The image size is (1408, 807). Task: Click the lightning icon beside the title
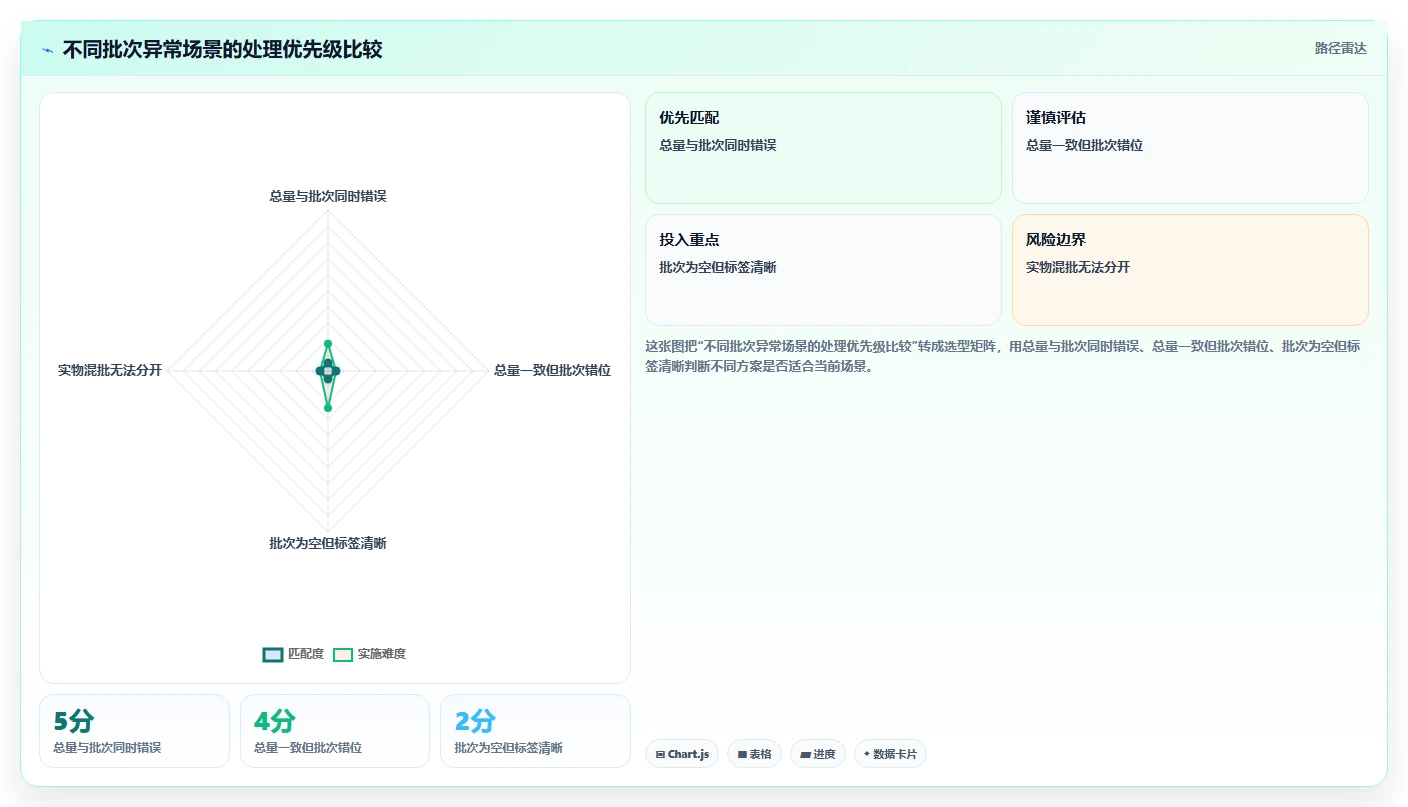[x=47, y=50]
